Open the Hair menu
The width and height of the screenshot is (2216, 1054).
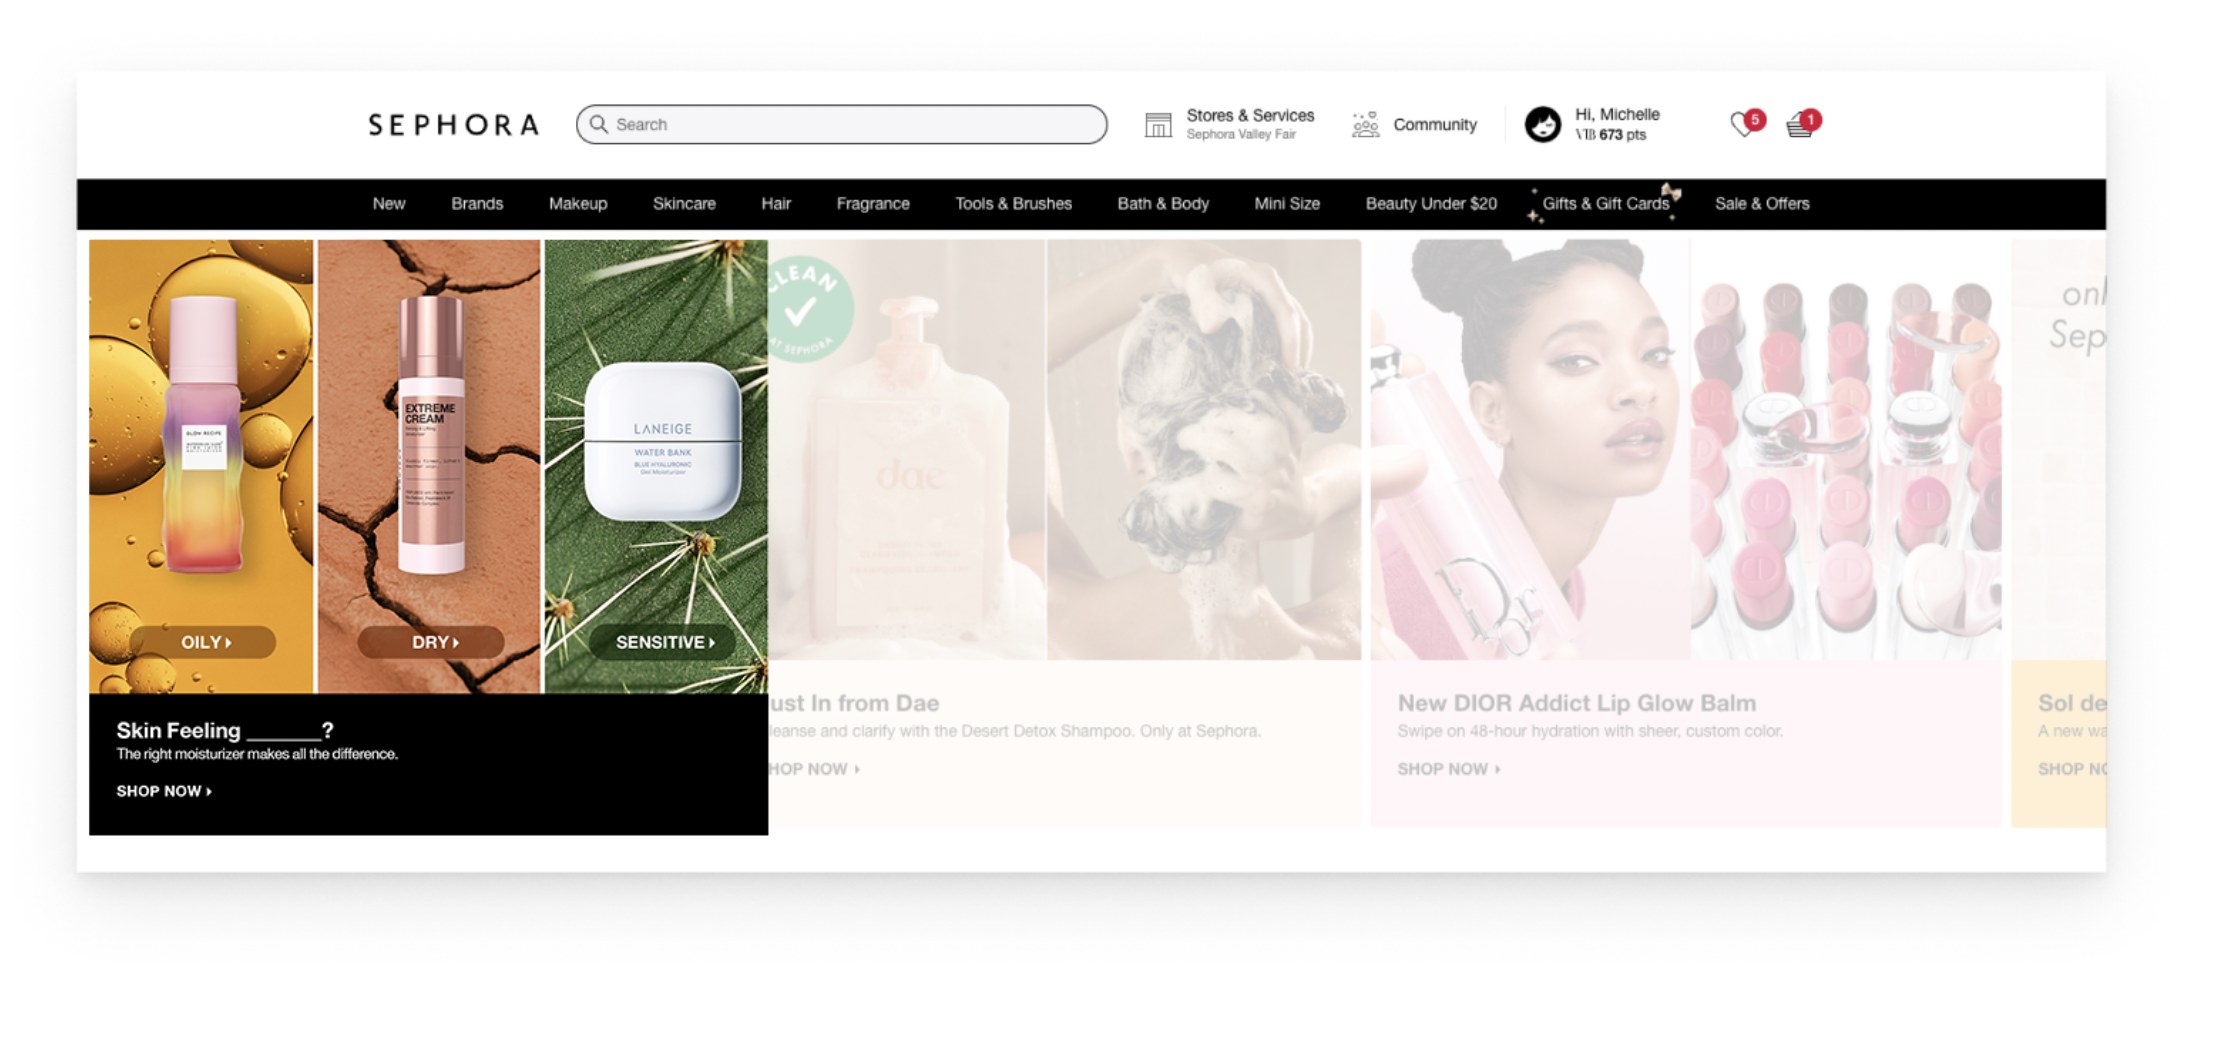click(x=776, y=203)
